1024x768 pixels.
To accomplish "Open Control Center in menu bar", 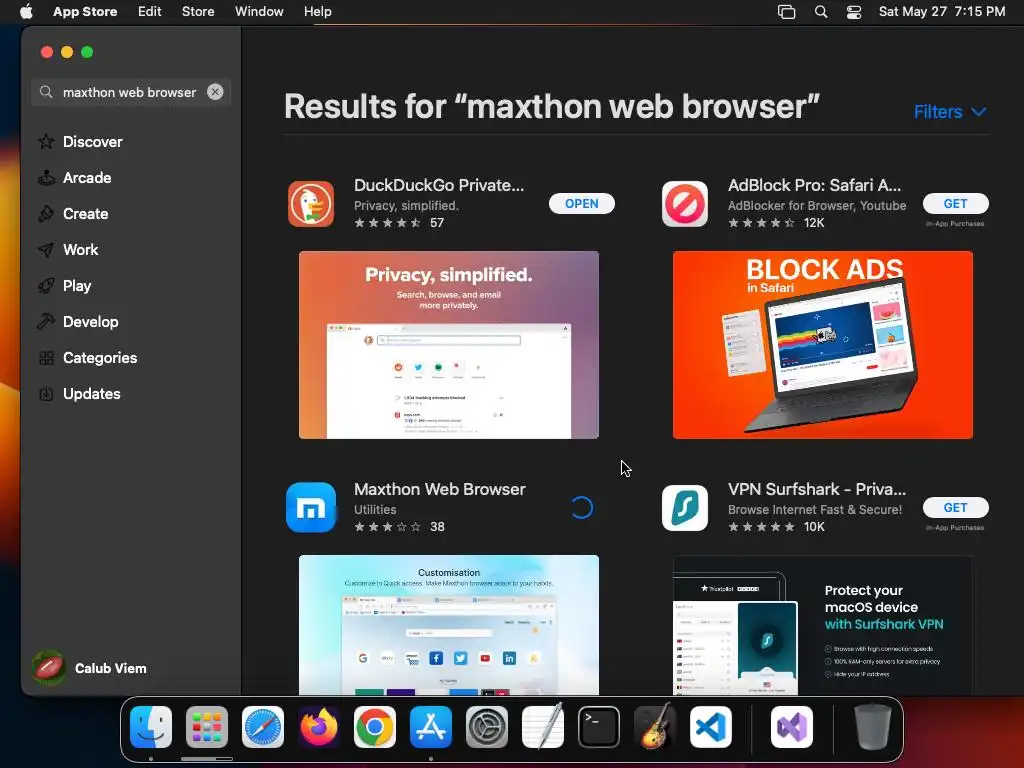I will click(x=854, y=12).
